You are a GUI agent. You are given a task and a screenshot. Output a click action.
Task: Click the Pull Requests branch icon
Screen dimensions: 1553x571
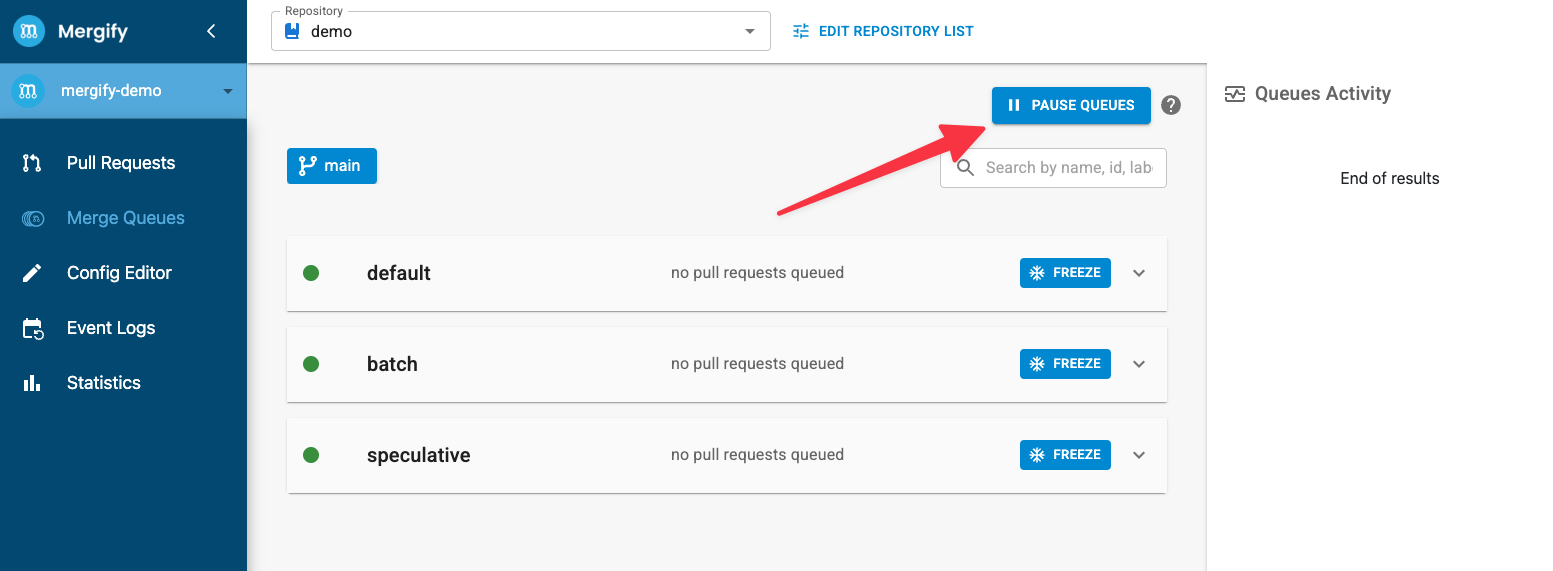coord(32,163)
